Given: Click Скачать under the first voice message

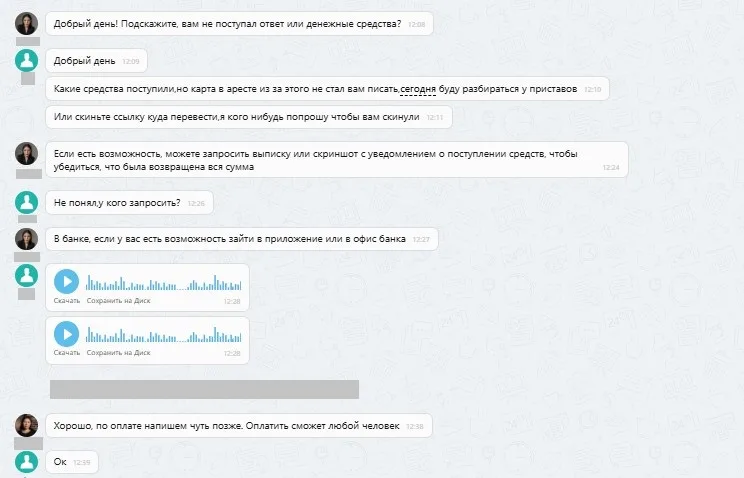Looking at the screenshot, I should (x=67, y=301).
